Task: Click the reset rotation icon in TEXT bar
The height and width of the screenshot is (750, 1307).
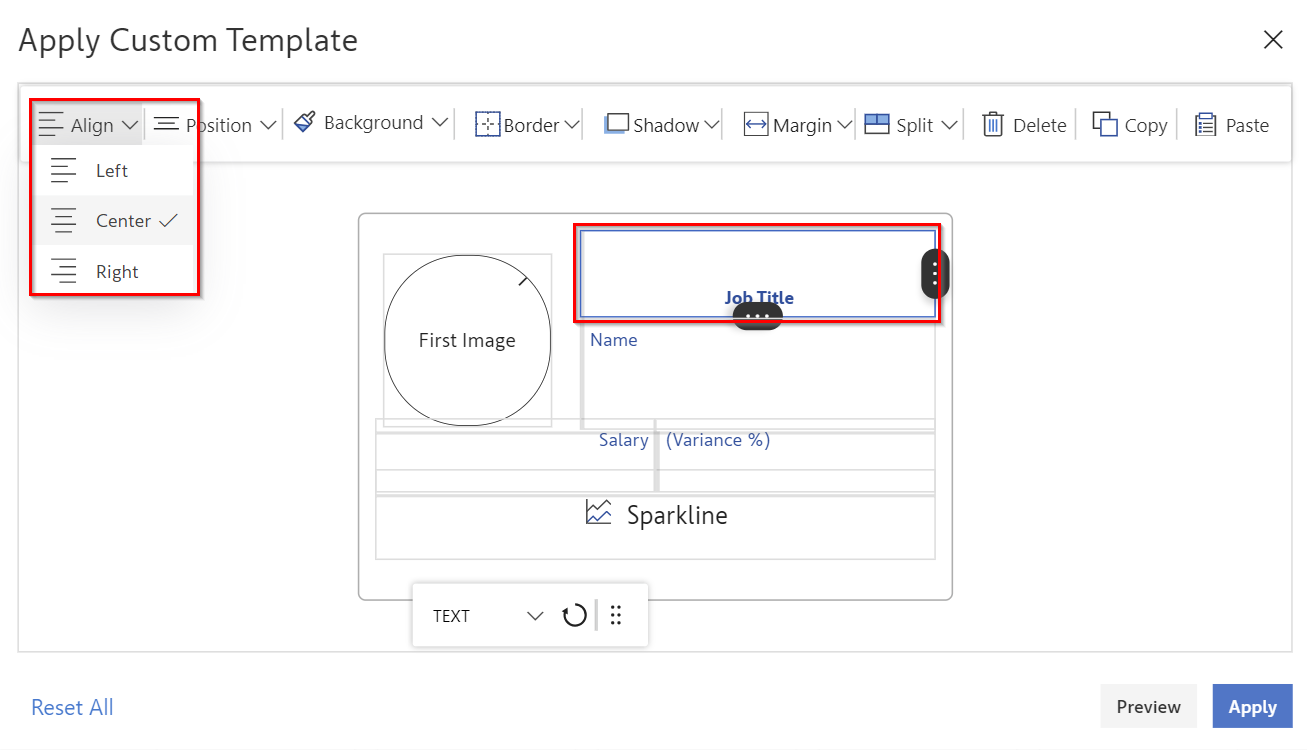Action: 574,616
